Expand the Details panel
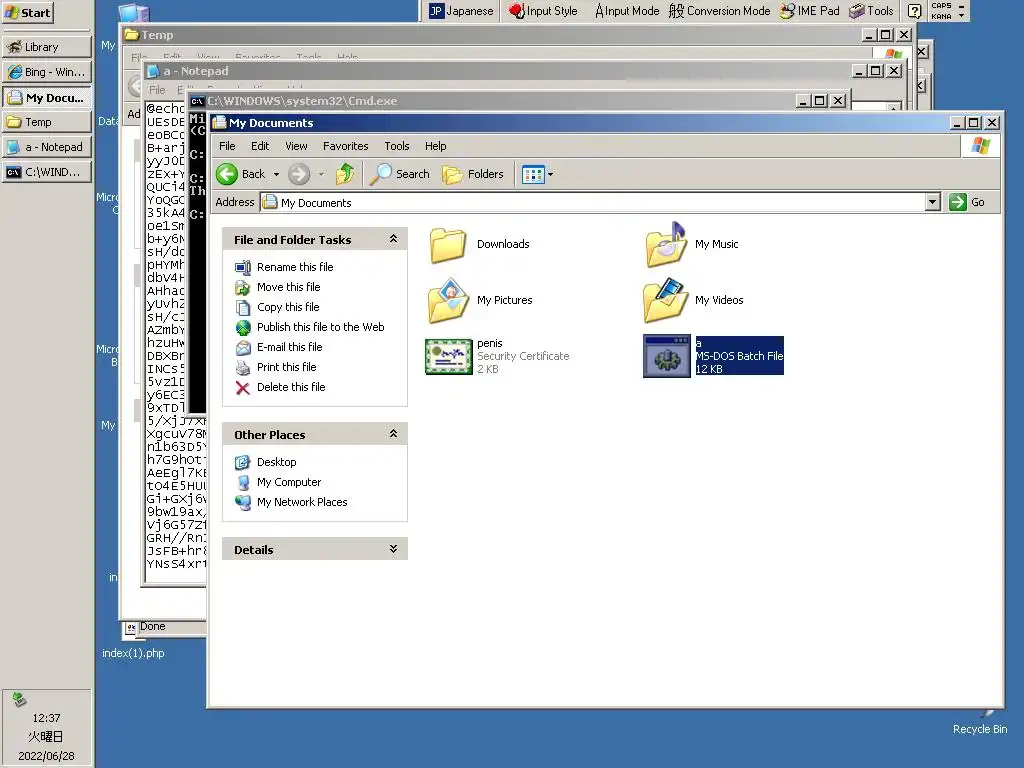Viewport: 1024px width, 768px height. click(393, 549)
